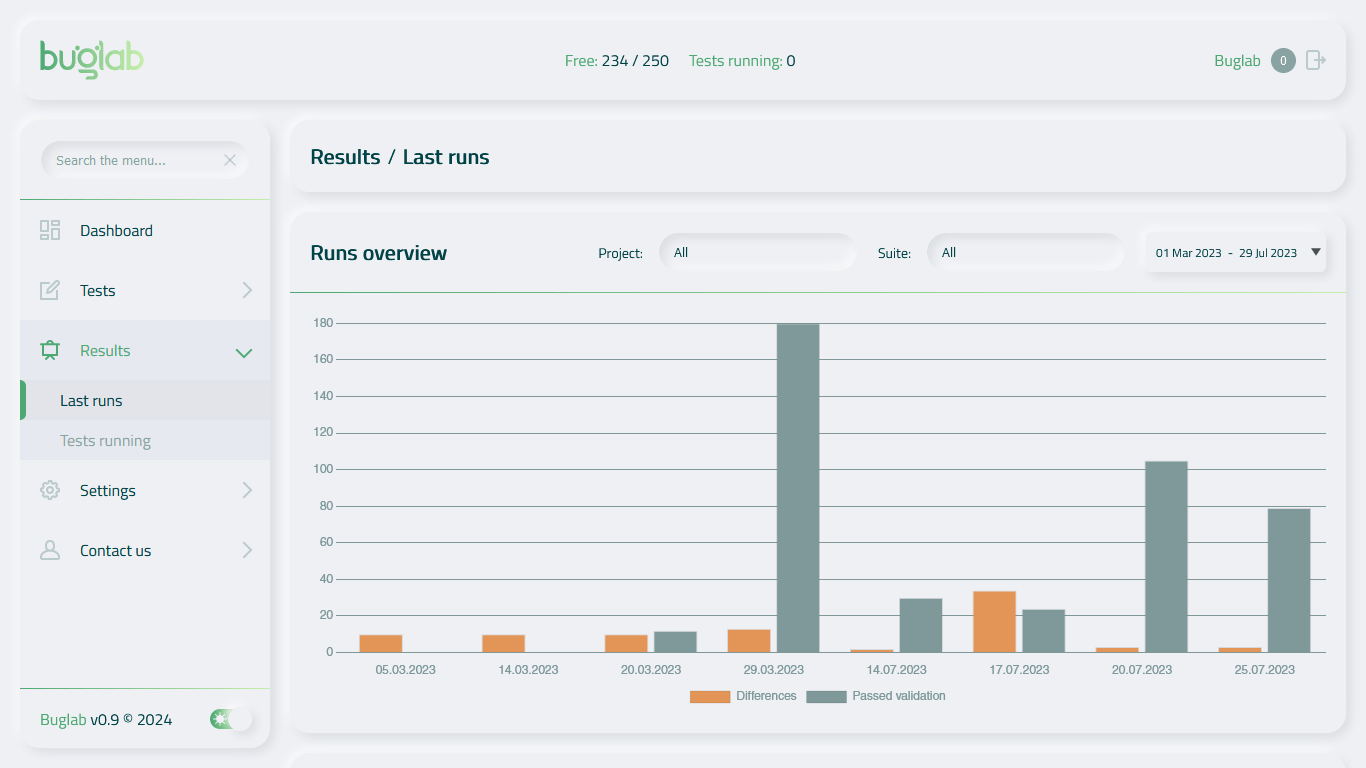This screenshot has width=1366, height=768.
Task: Open the Contact us menu item
Action: (145, 550)
